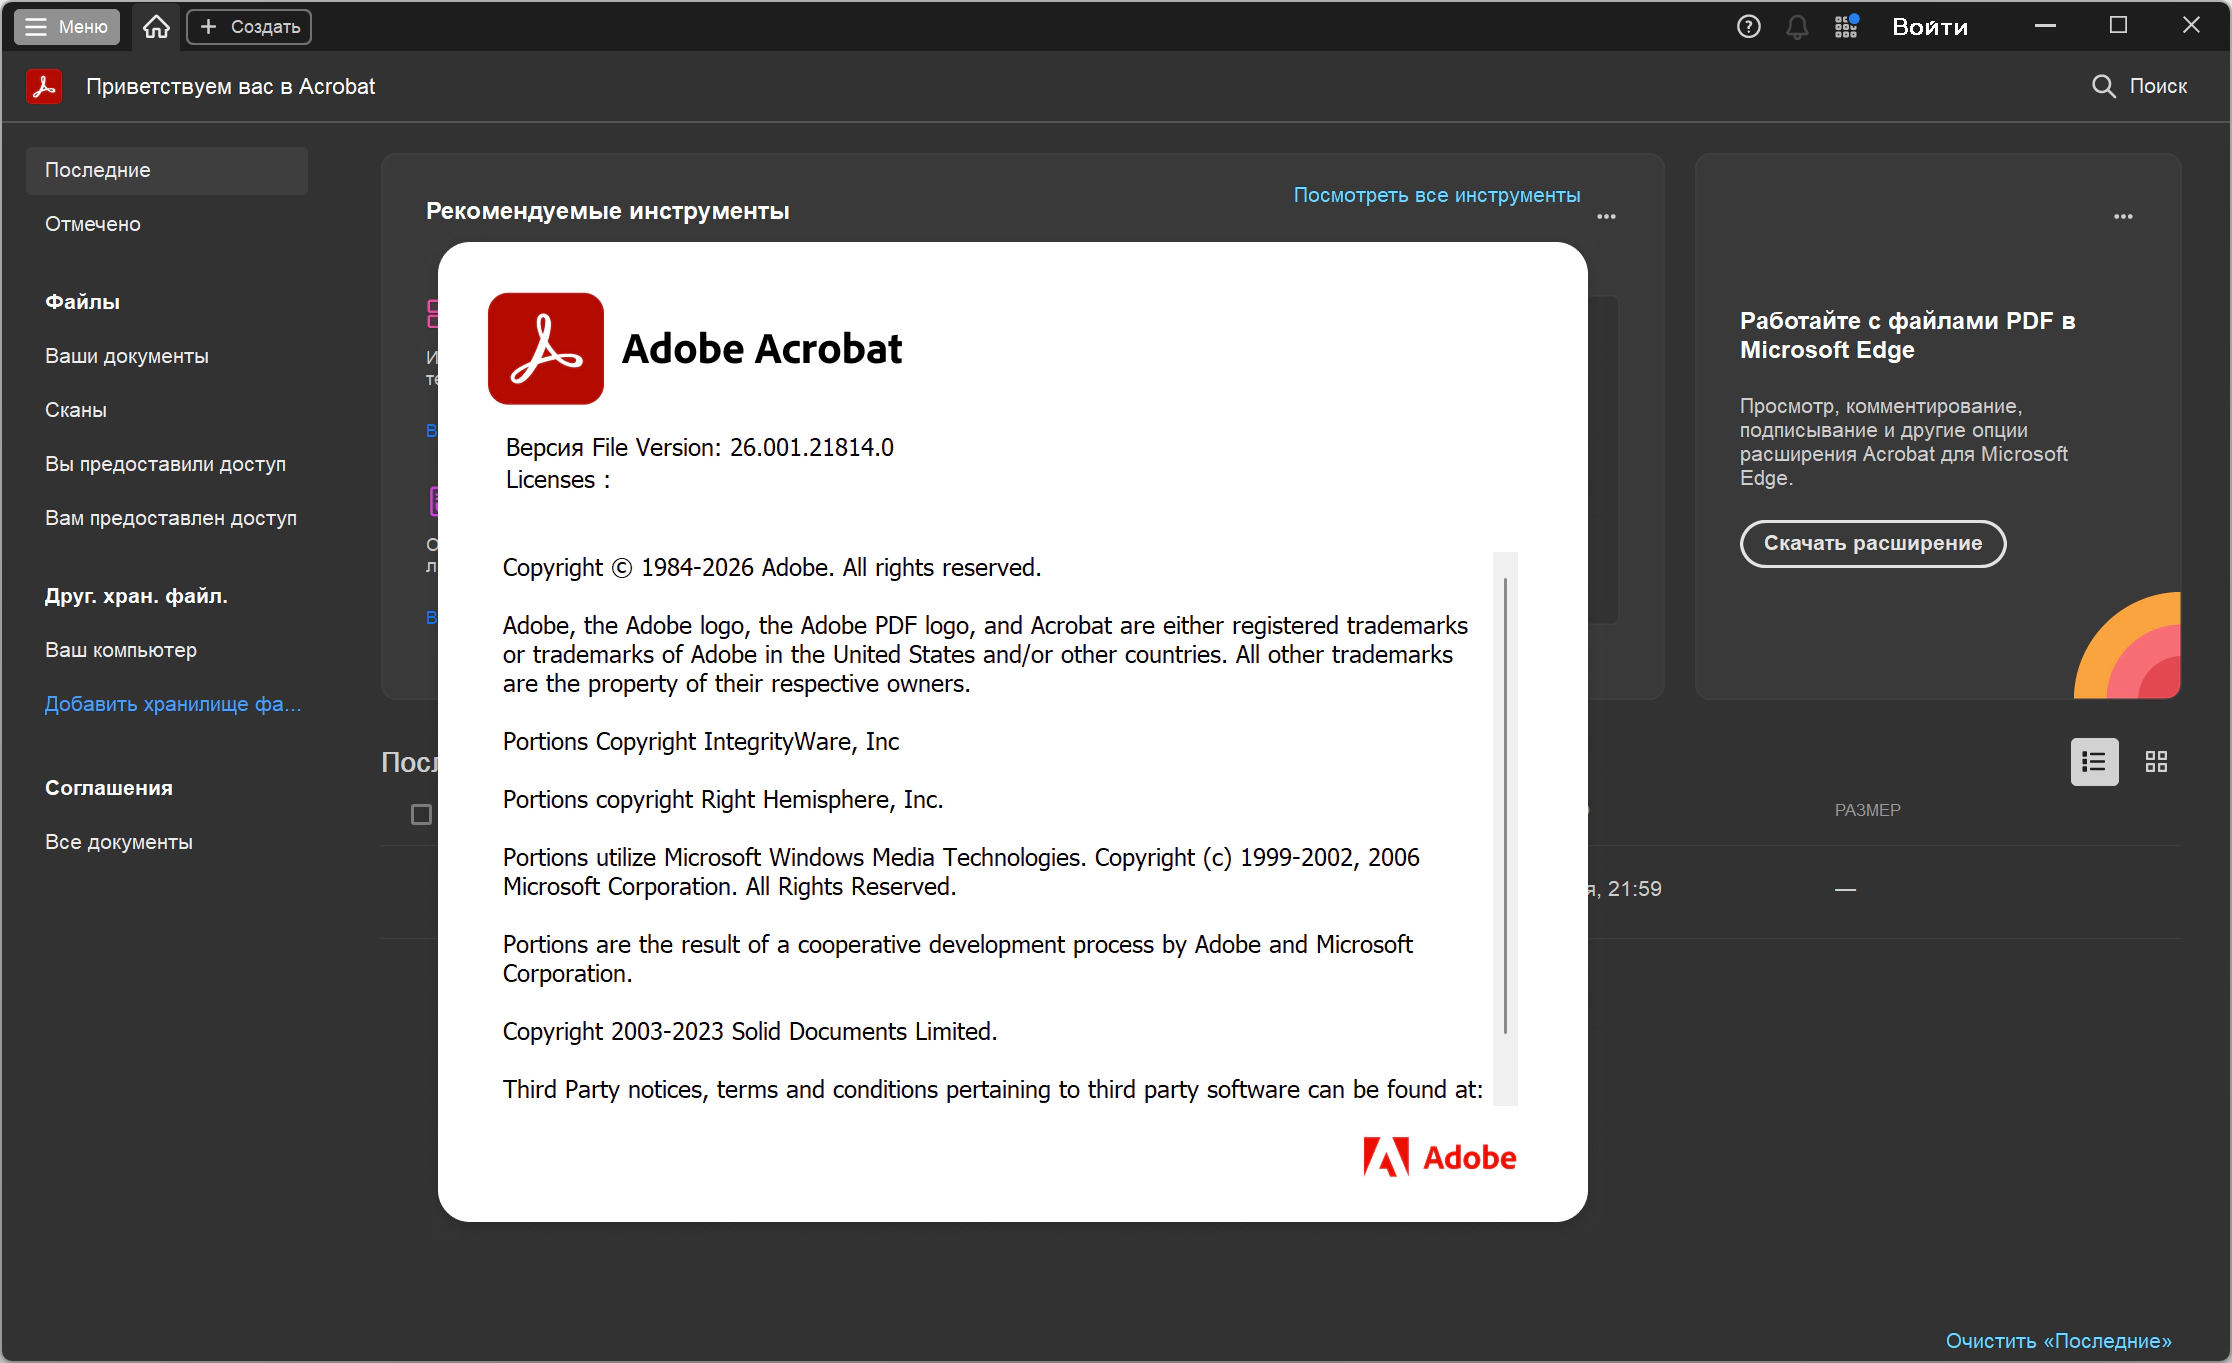
Task: Switch to list view icon
Action: pos(2094,762)
